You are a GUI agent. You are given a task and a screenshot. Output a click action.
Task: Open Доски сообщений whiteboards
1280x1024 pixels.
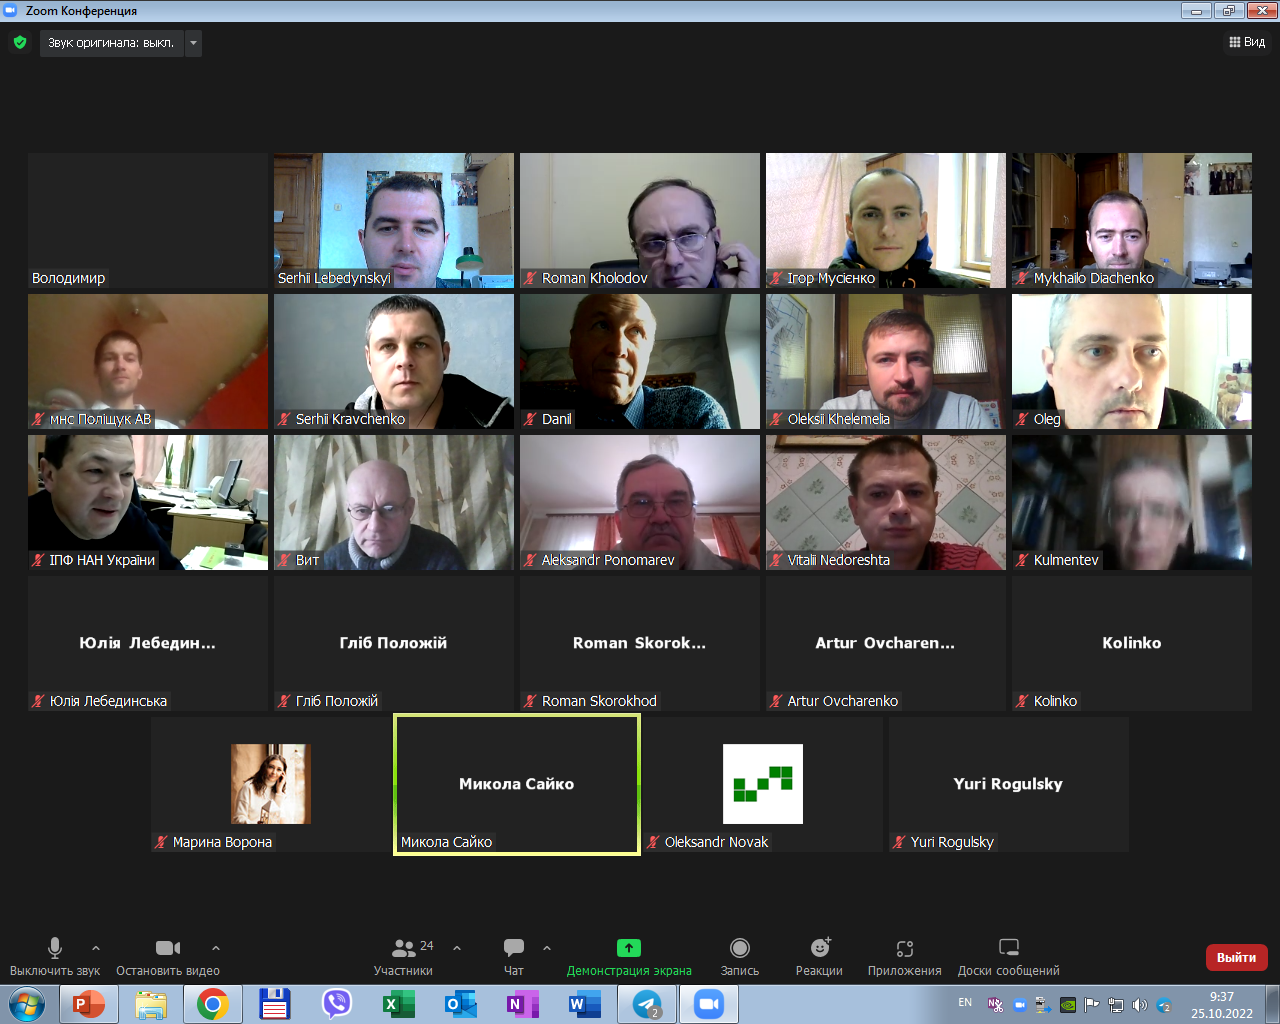click(1009, 957)
